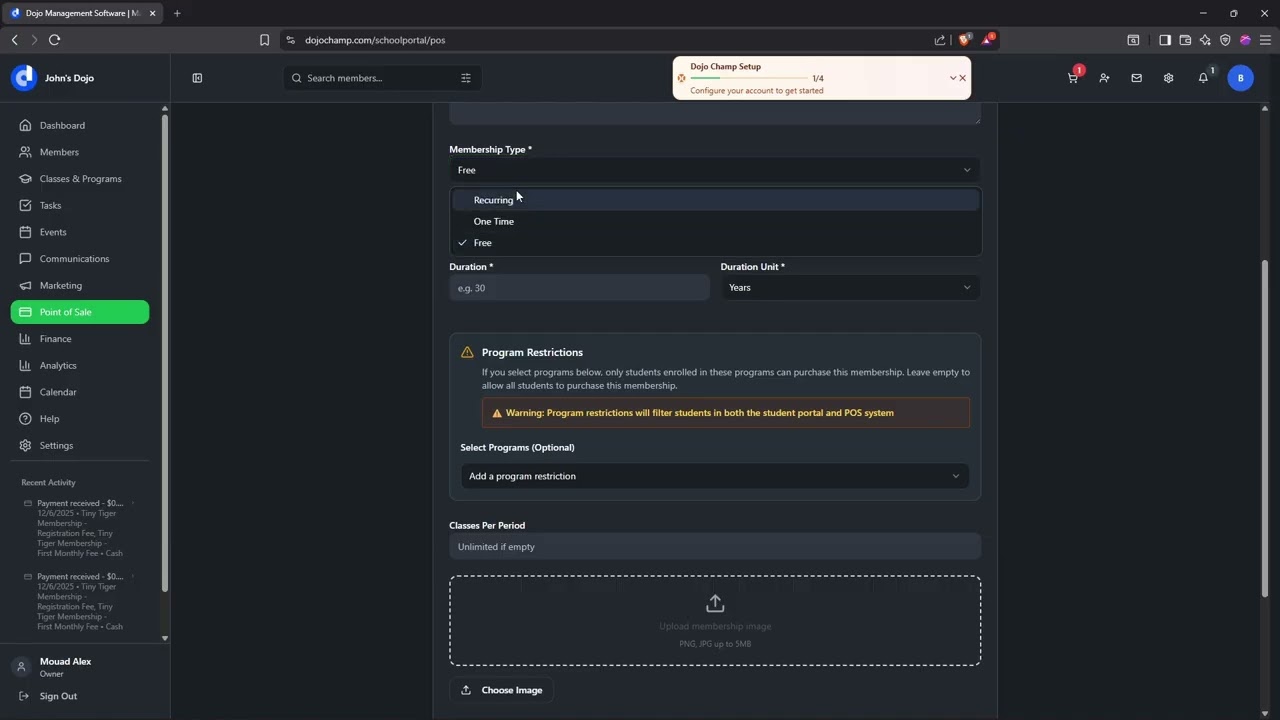Open Marketing in sidebar

[x=80, y=285]
